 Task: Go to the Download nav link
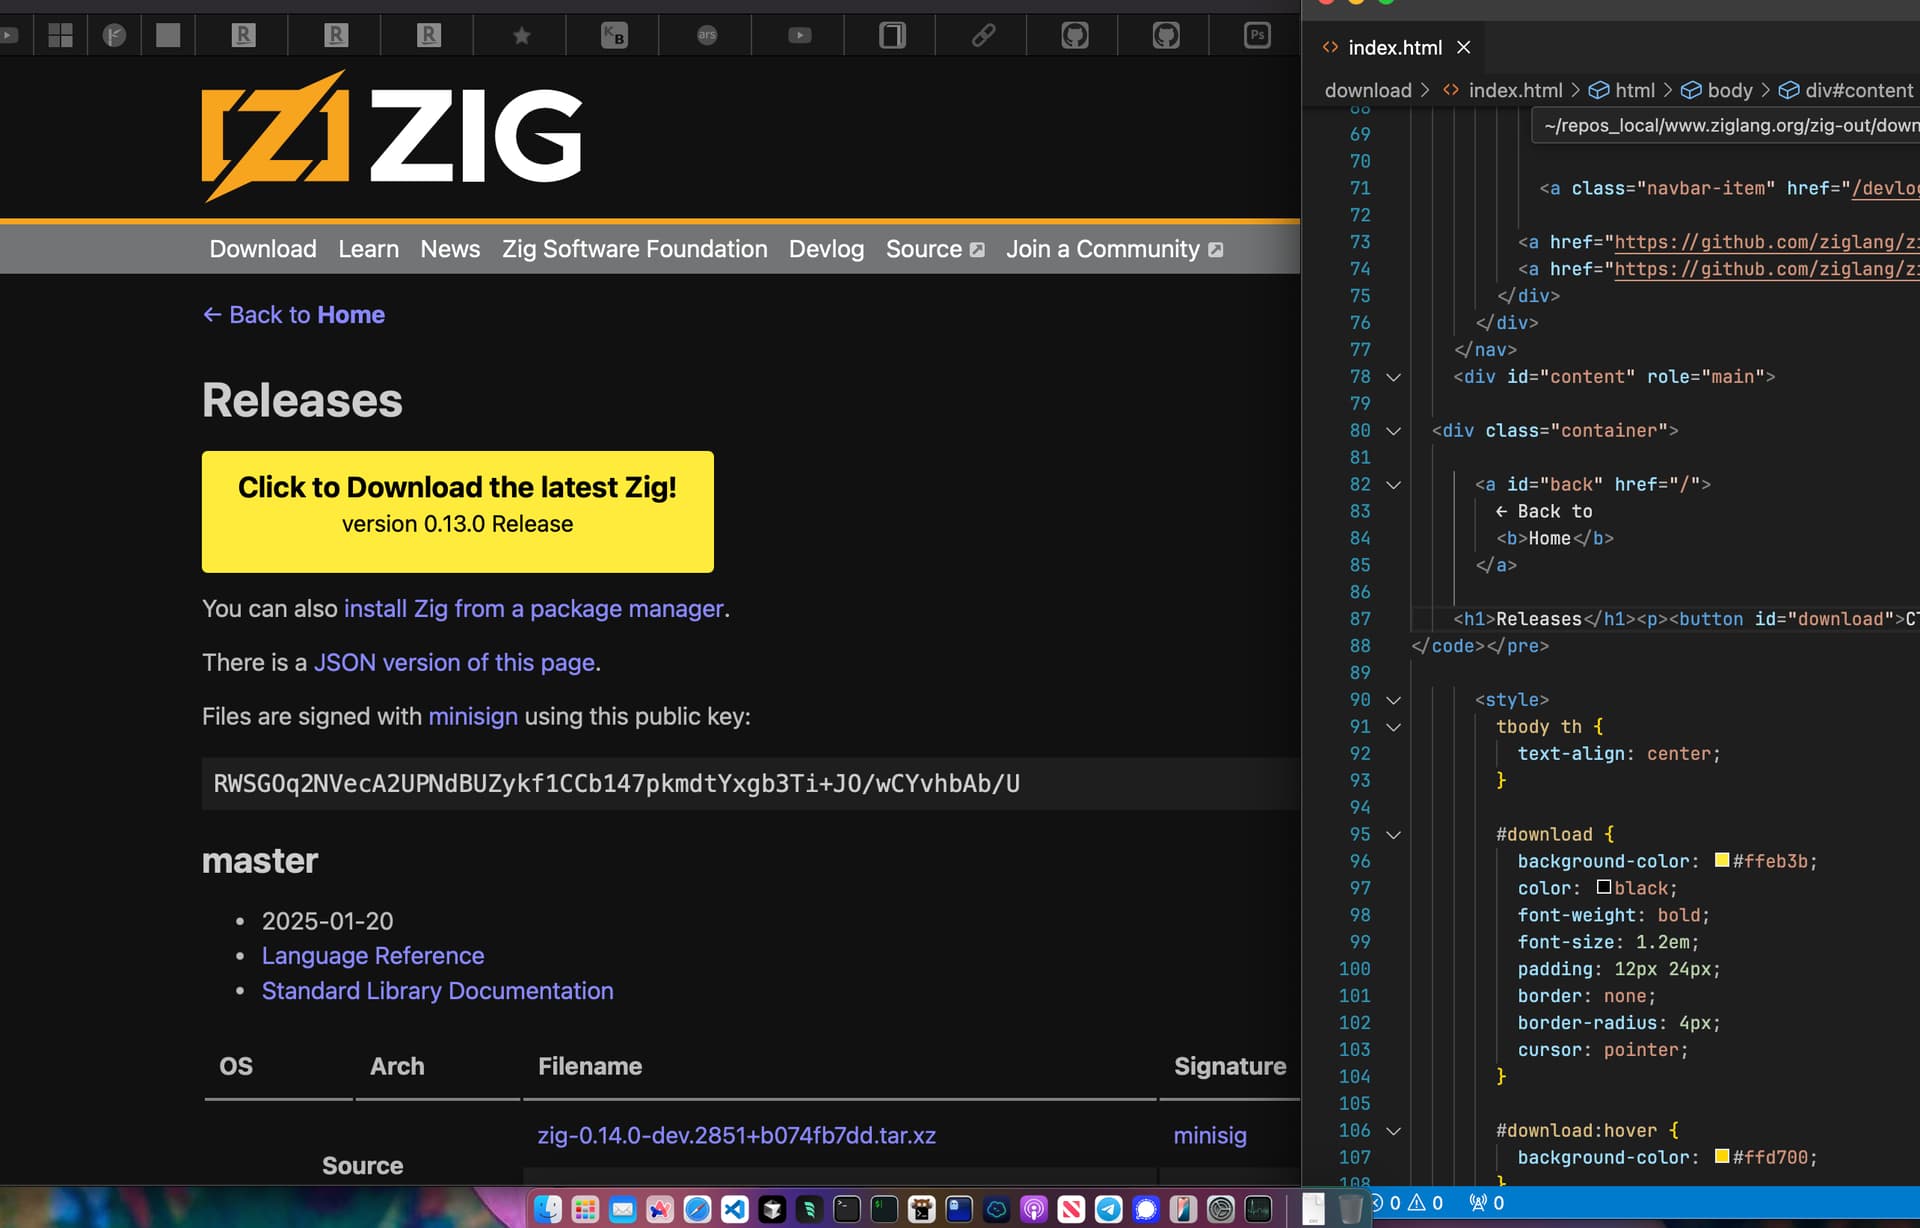coord(263,249)
